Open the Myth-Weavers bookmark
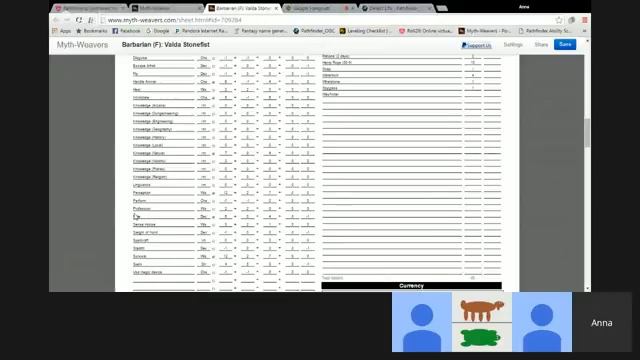 pos(484,31)
